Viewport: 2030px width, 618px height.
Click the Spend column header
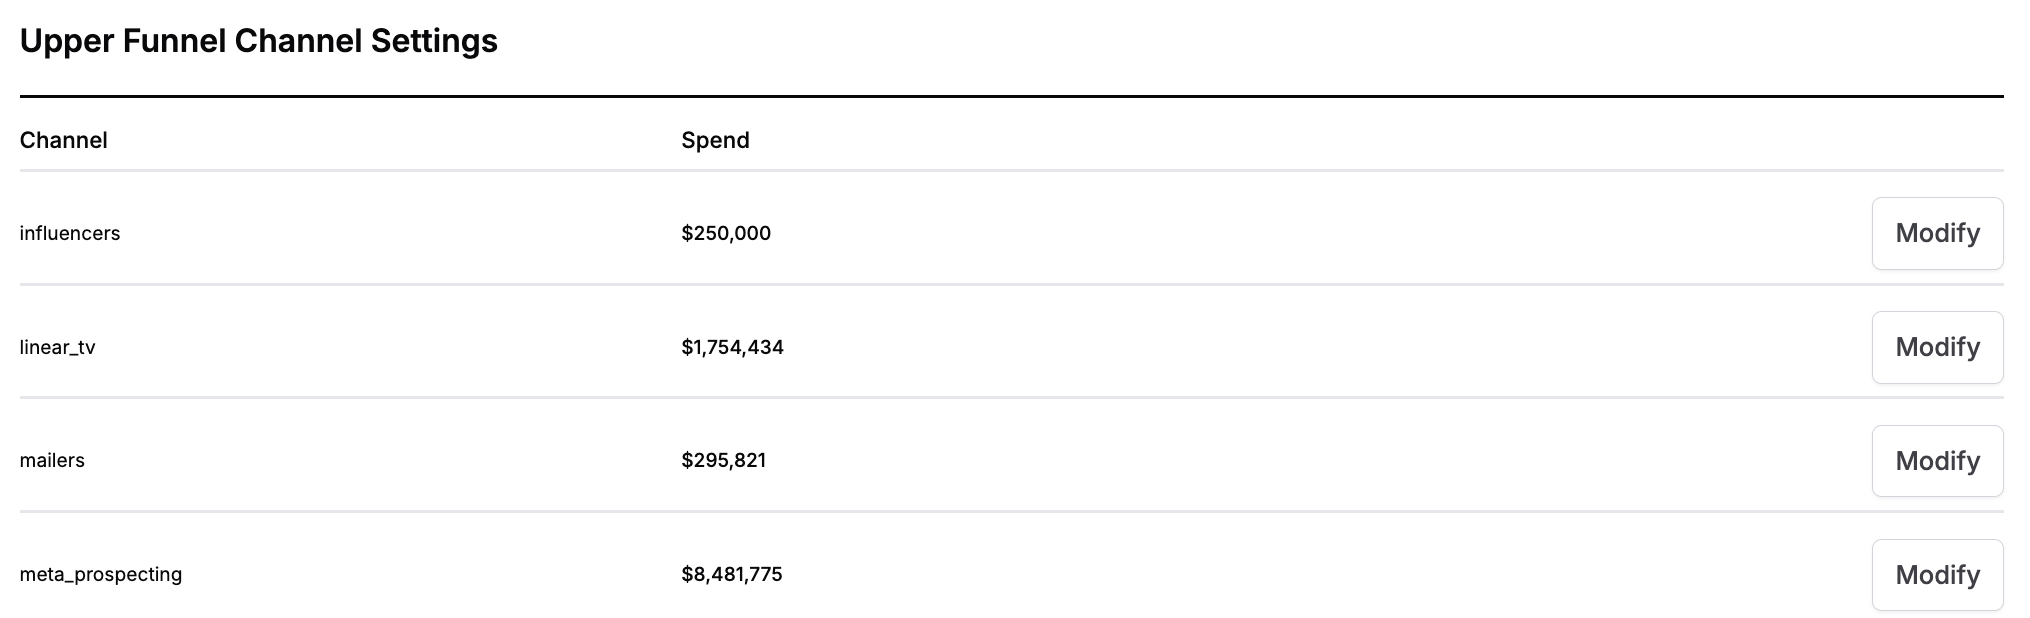click(715, 140)
